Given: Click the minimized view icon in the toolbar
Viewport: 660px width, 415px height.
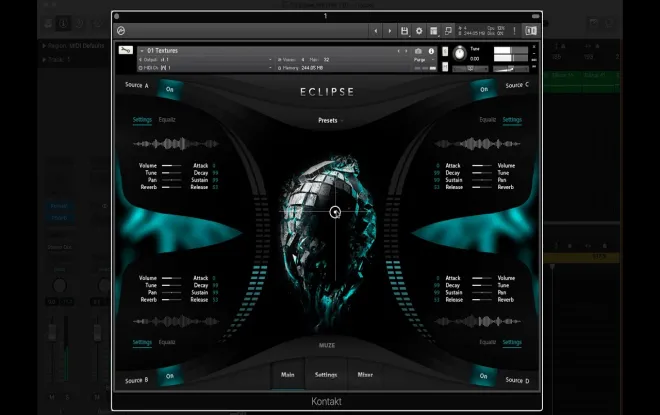Looking at the screenshot, I should (448, 31).
